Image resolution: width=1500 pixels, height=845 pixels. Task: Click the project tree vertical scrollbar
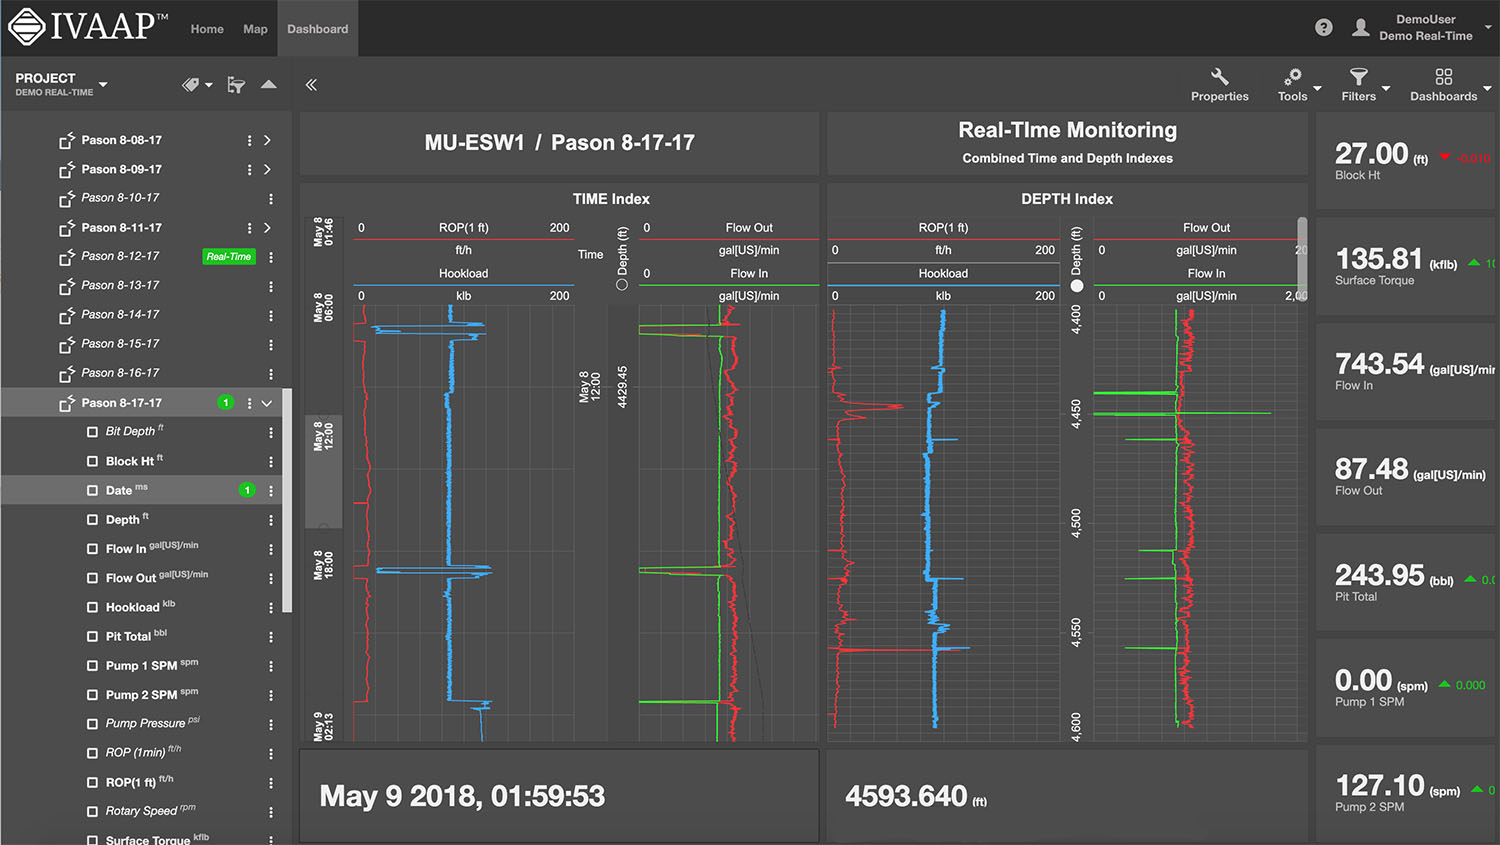287,500
